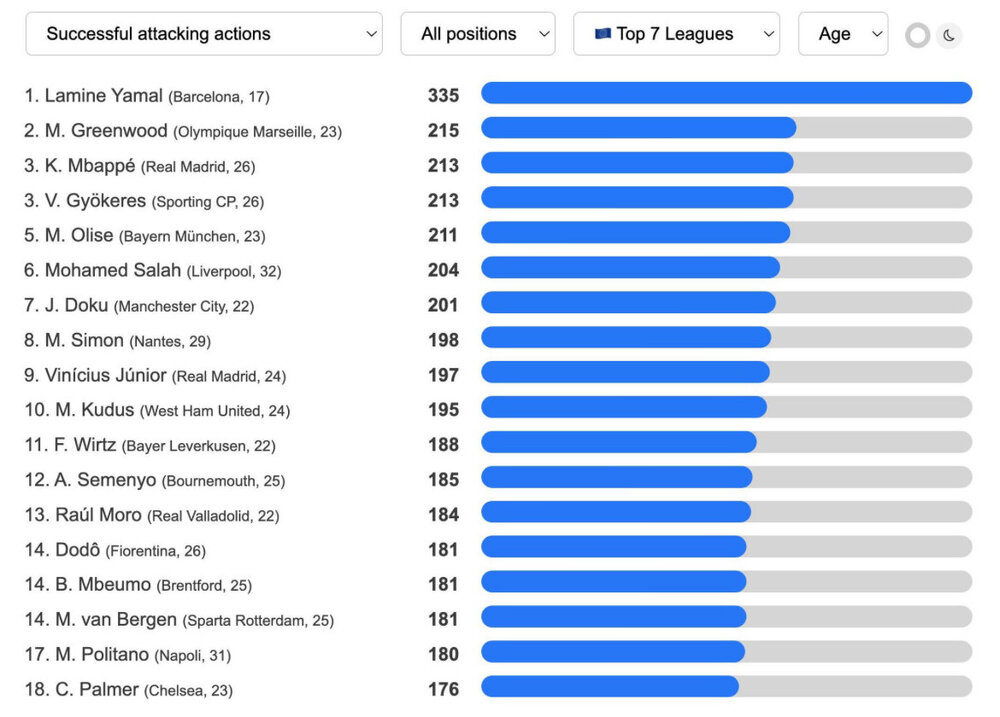Viewport: 1000px width, 717px height.
Task: Click the 201 value for J. Doku
Action: tap(443, 305)
